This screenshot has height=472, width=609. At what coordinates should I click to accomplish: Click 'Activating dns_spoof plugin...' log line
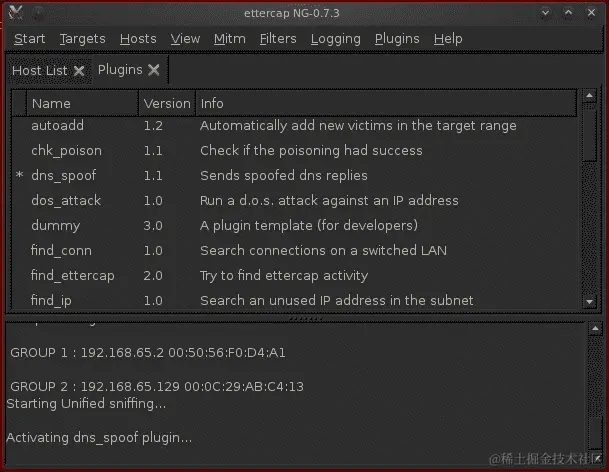pyautogui.click(x=99, y=438)
